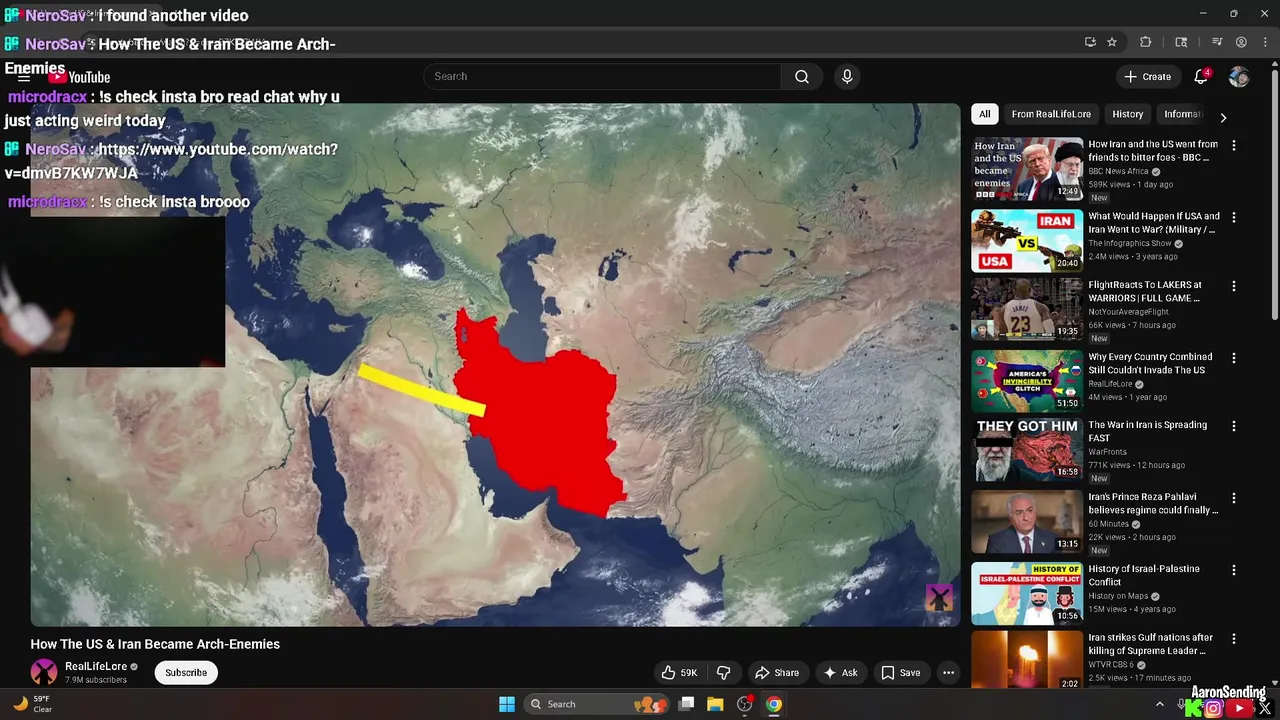Screen dimensions: 1280x720
Task: Click Windows taskbar search box
Action: coord(596,704)
